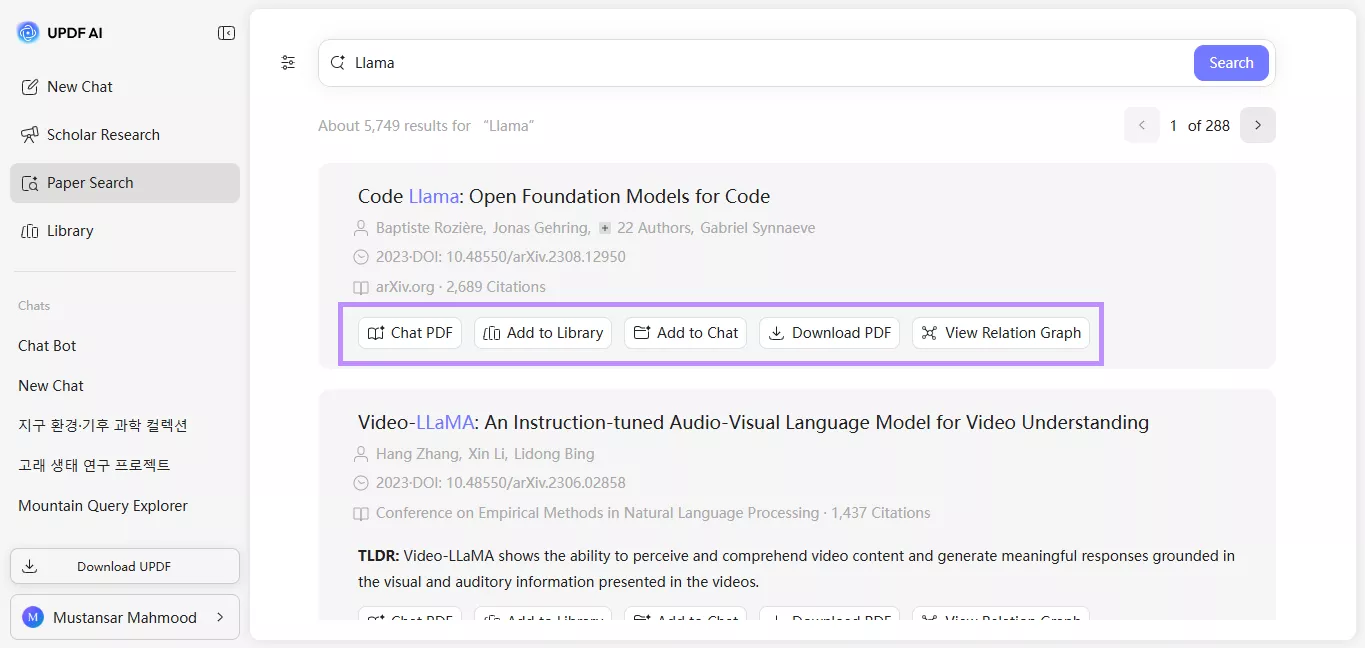The width and height of the screenshot is (1365, 648).
Task: Start a New Chat from the sidebar
Action: pyautogui.click(x=125, y=87)
